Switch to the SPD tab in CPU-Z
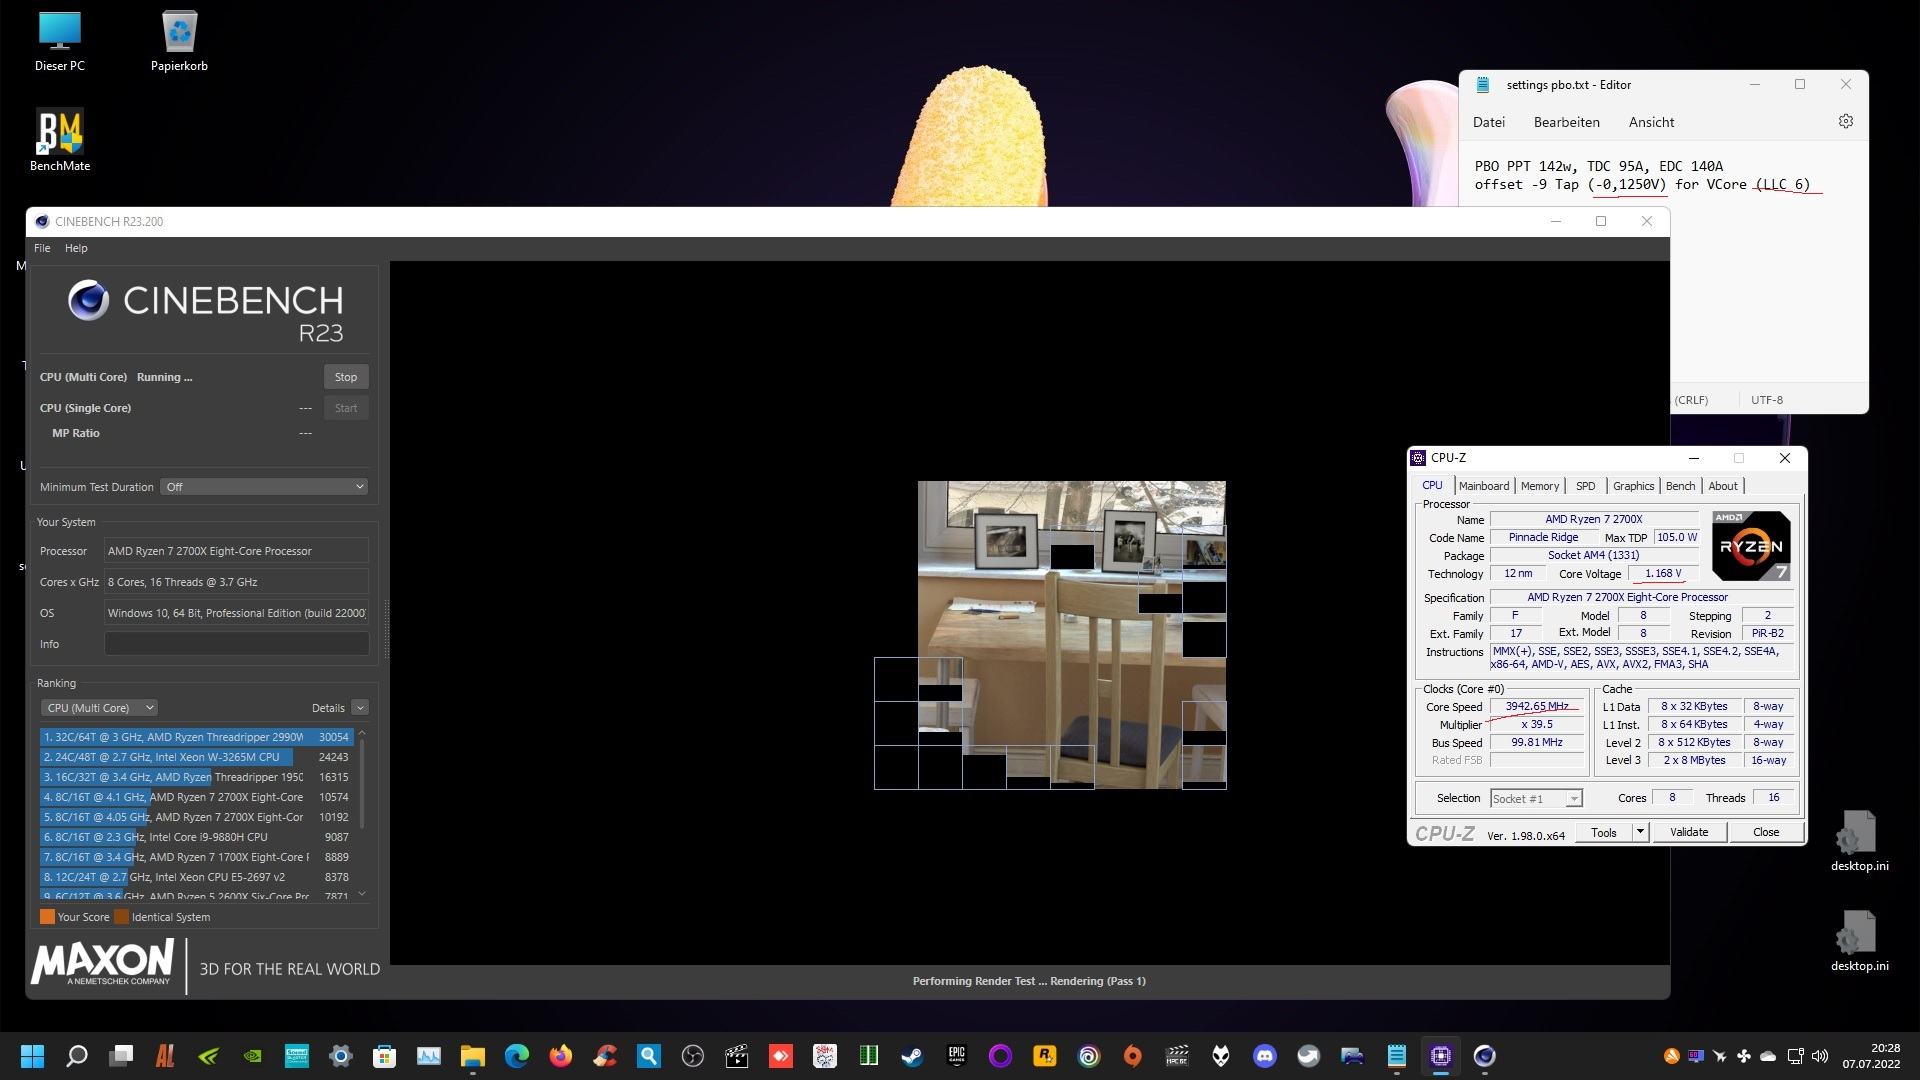This screenshot has height=1080, width=1920. pos(1585,486)
